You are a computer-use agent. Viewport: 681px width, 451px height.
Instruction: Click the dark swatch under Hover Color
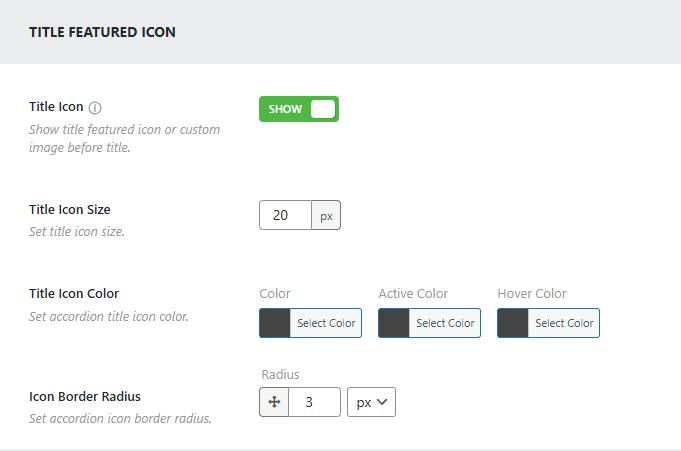point(513,323)
